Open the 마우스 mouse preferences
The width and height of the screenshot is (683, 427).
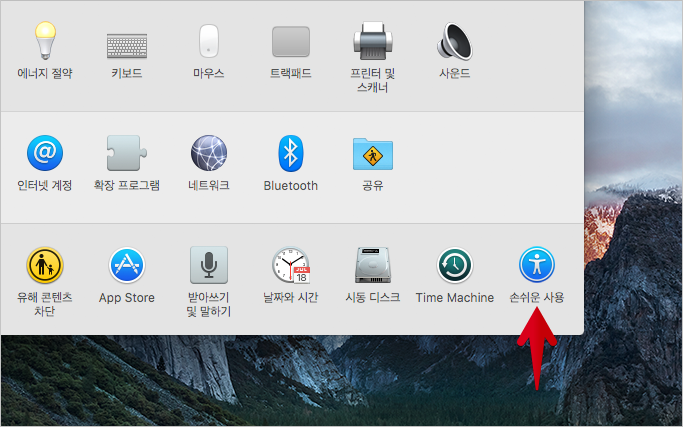click(x=209, y=41)
